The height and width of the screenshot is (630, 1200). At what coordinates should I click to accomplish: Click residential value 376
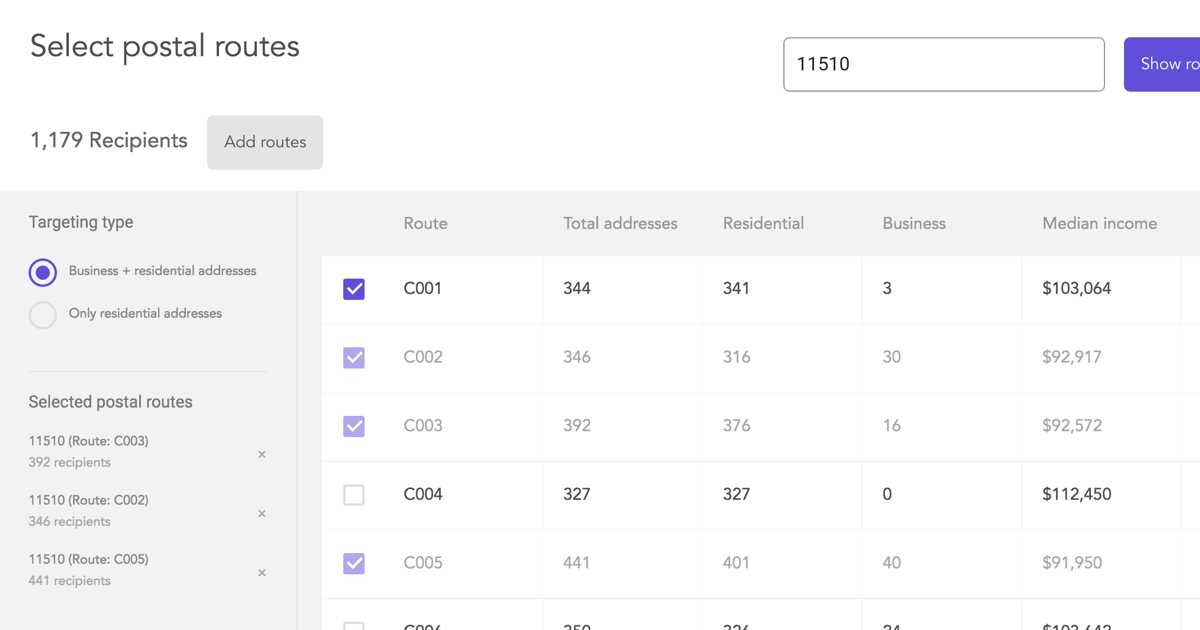(737, 425)
